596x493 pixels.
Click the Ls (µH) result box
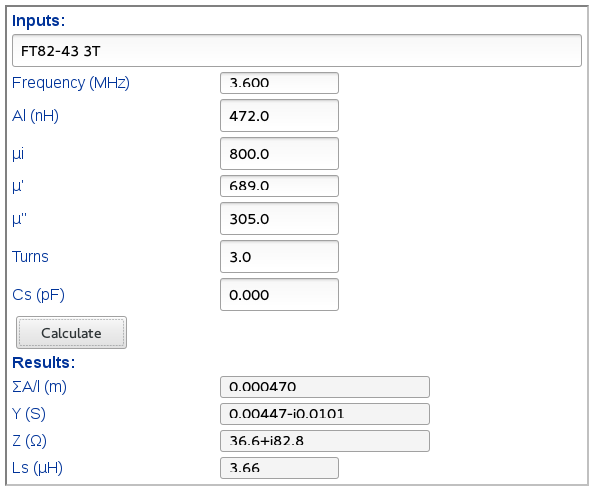(x=279, y=468)
